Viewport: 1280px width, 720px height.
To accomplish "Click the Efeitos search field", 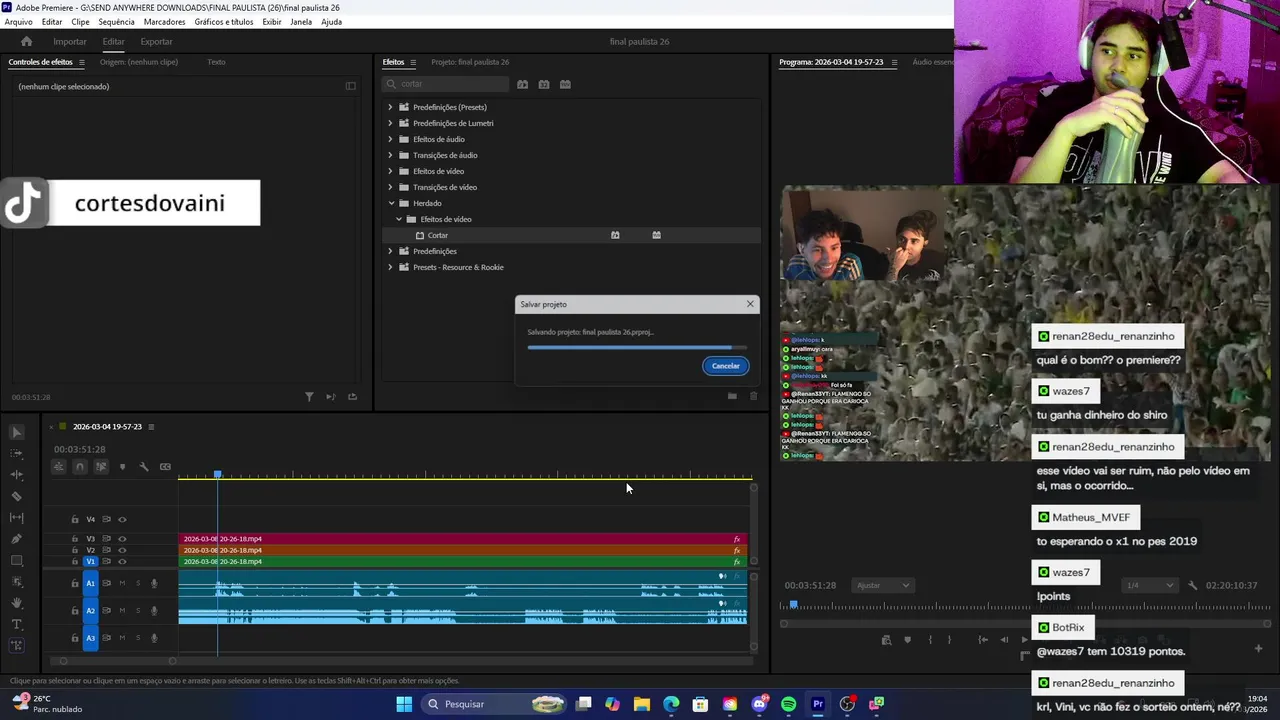I will tap(446, 84).
